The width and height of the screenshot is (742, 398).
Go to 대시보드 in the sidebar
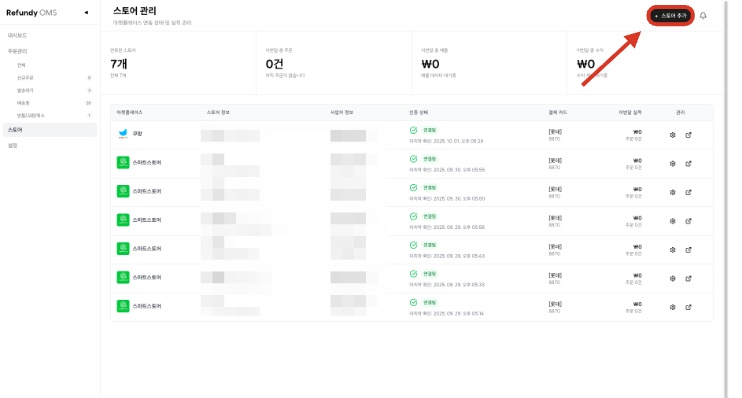18,35
